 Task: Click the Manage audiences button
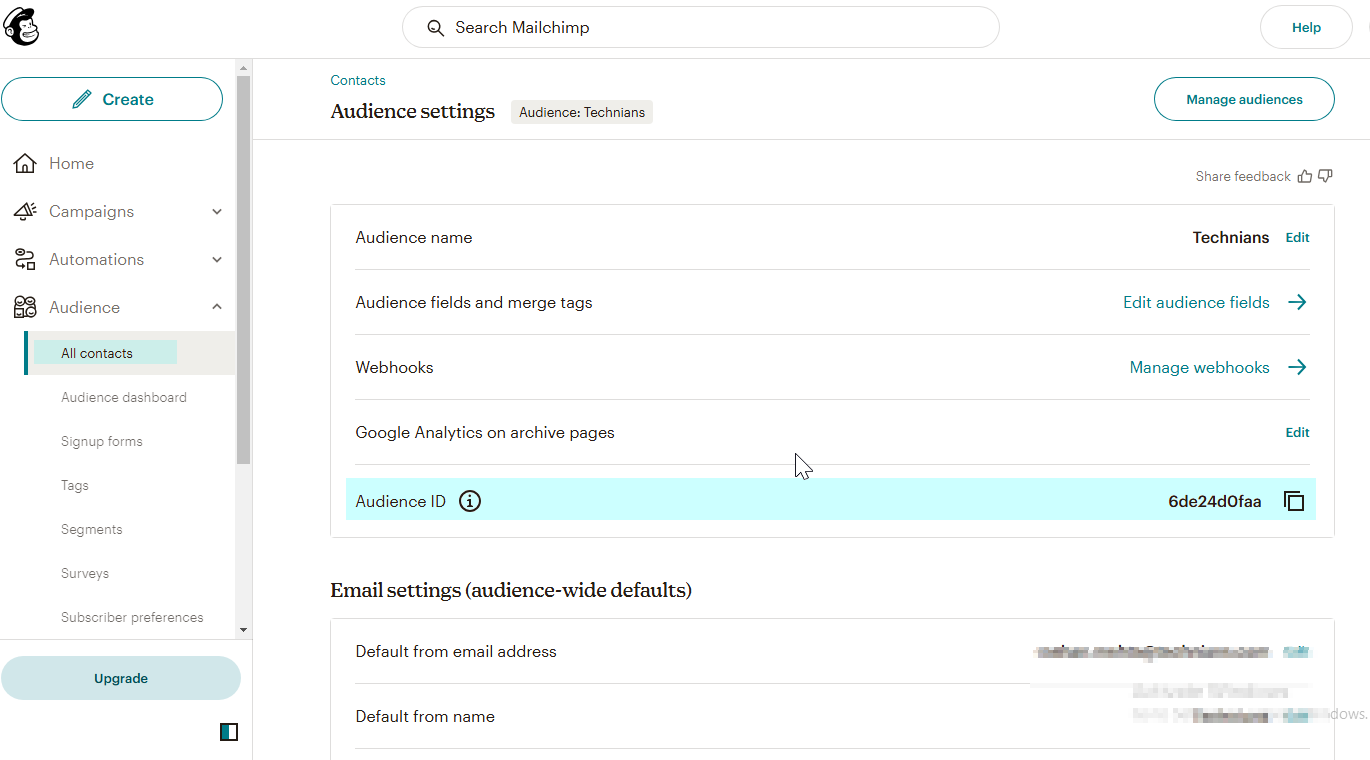[1244, 99]
